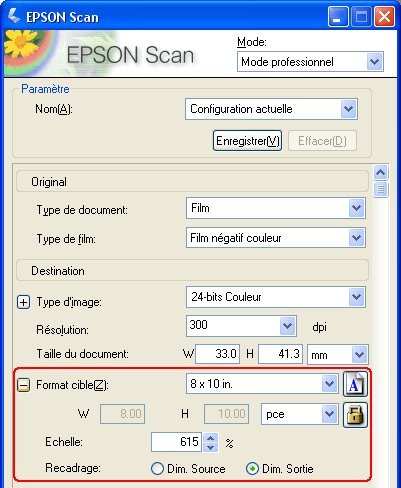The image size is (401, 488).
Task: Click the Echelle 615 percentage field
Action: pyautogui.click(x=176, y=442)
